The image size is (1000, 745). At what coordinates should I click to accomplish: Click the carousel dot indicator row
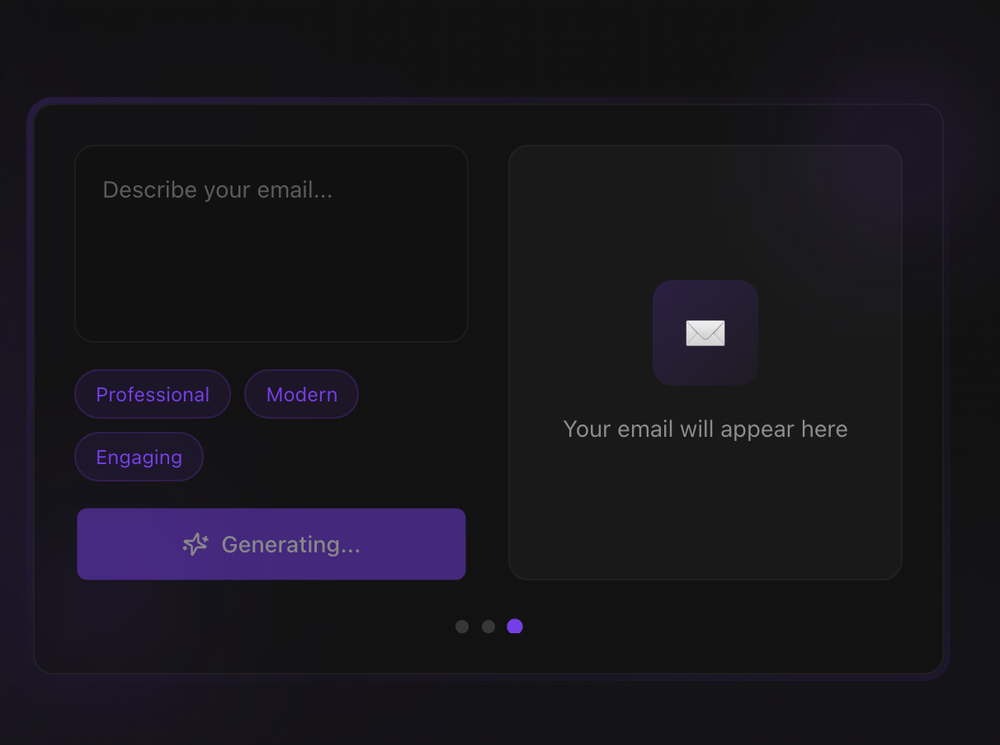pyautogui.click(x=488, y=626)
